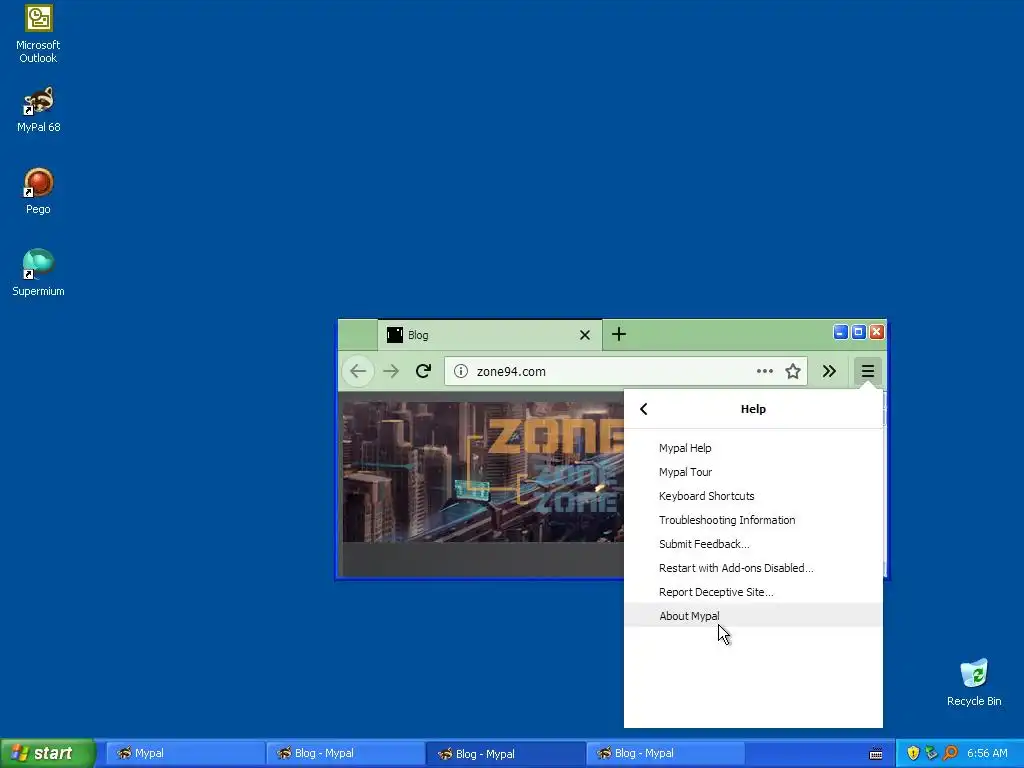Screen dimensions: 1024x768
Task: Go back with the browser back arrow
Action: 358,372
